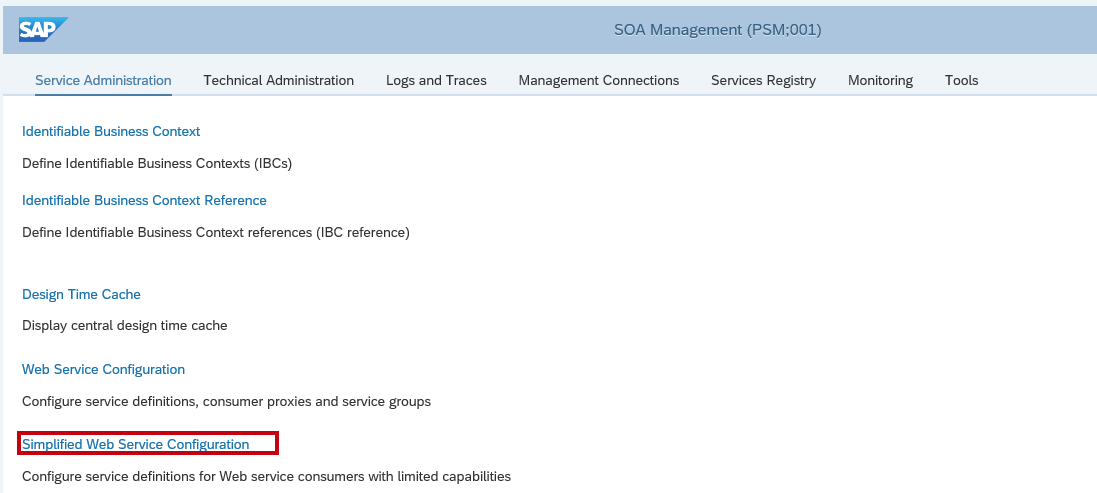Switch to the Service Administration tab
This screenshot has height=493, width=1097.
click(103, 80)
